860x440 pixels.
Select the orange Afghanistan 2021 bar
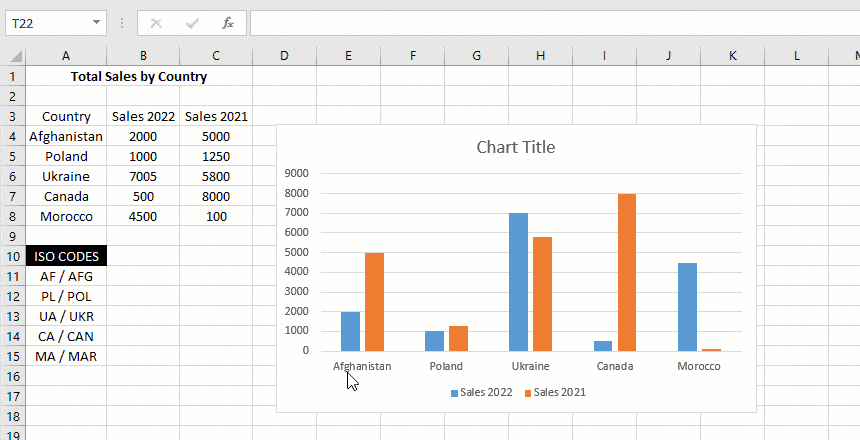tap(375, 302)
